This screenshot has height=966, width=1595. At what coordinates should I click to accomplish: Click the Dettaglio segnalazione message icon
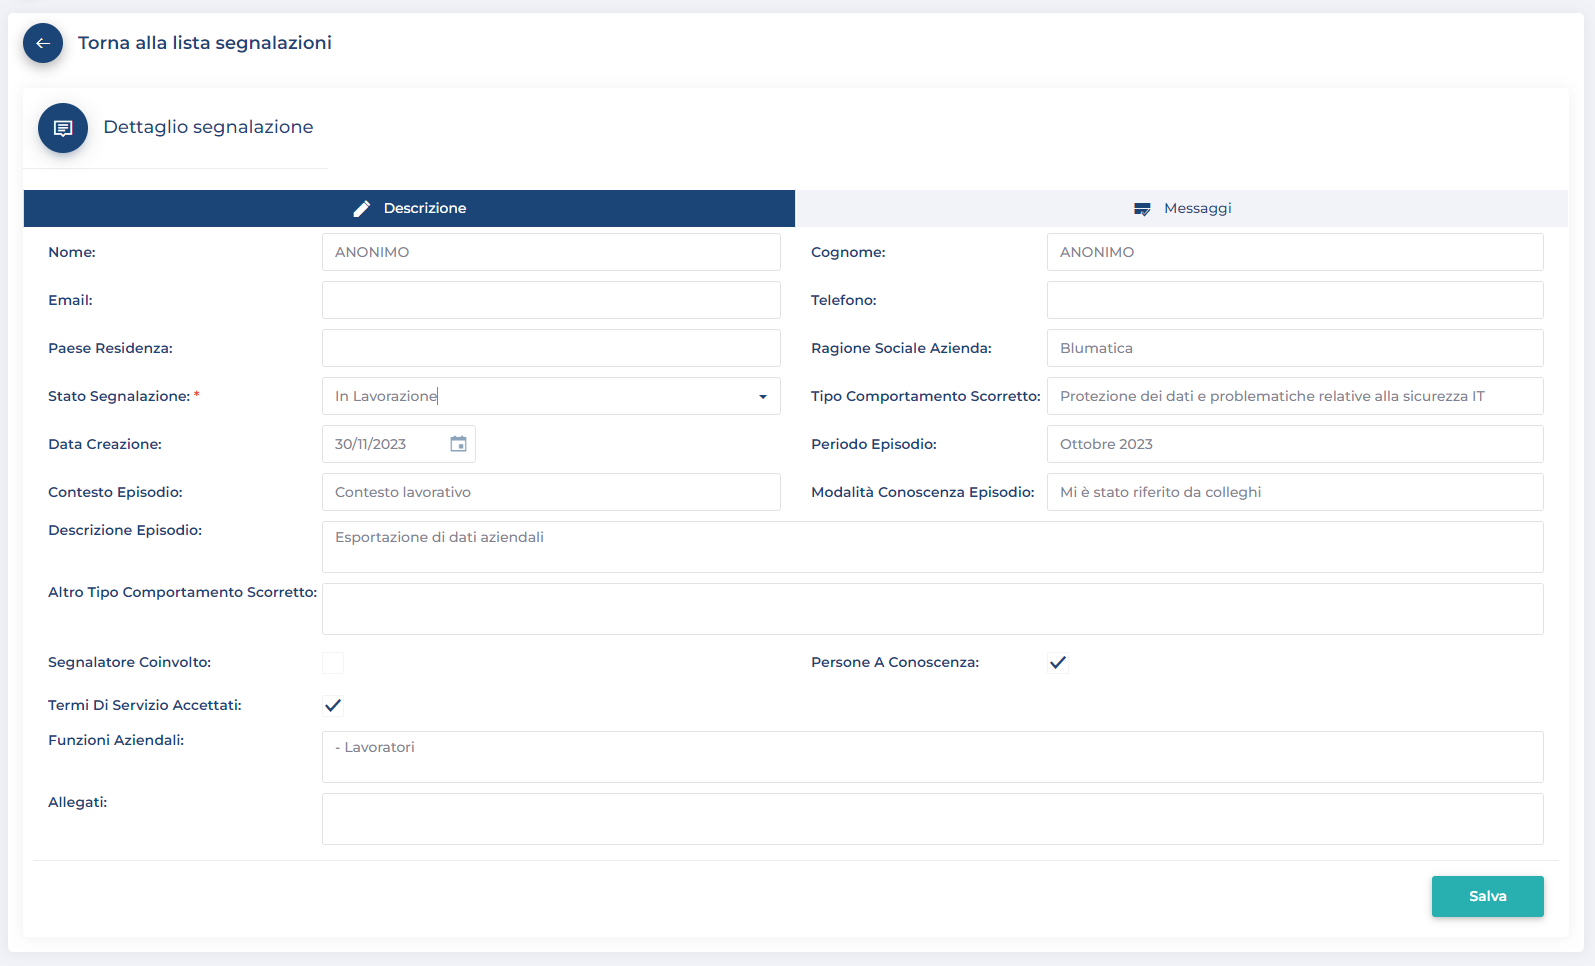(x=63, y=128)
